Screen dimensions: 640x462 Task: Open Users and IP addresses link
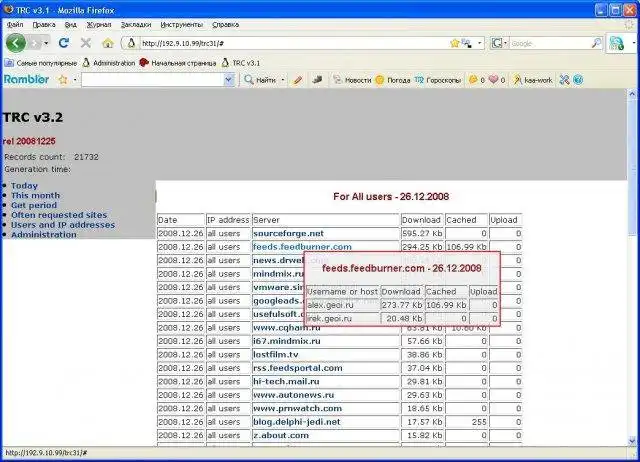(x=63, y=225)
